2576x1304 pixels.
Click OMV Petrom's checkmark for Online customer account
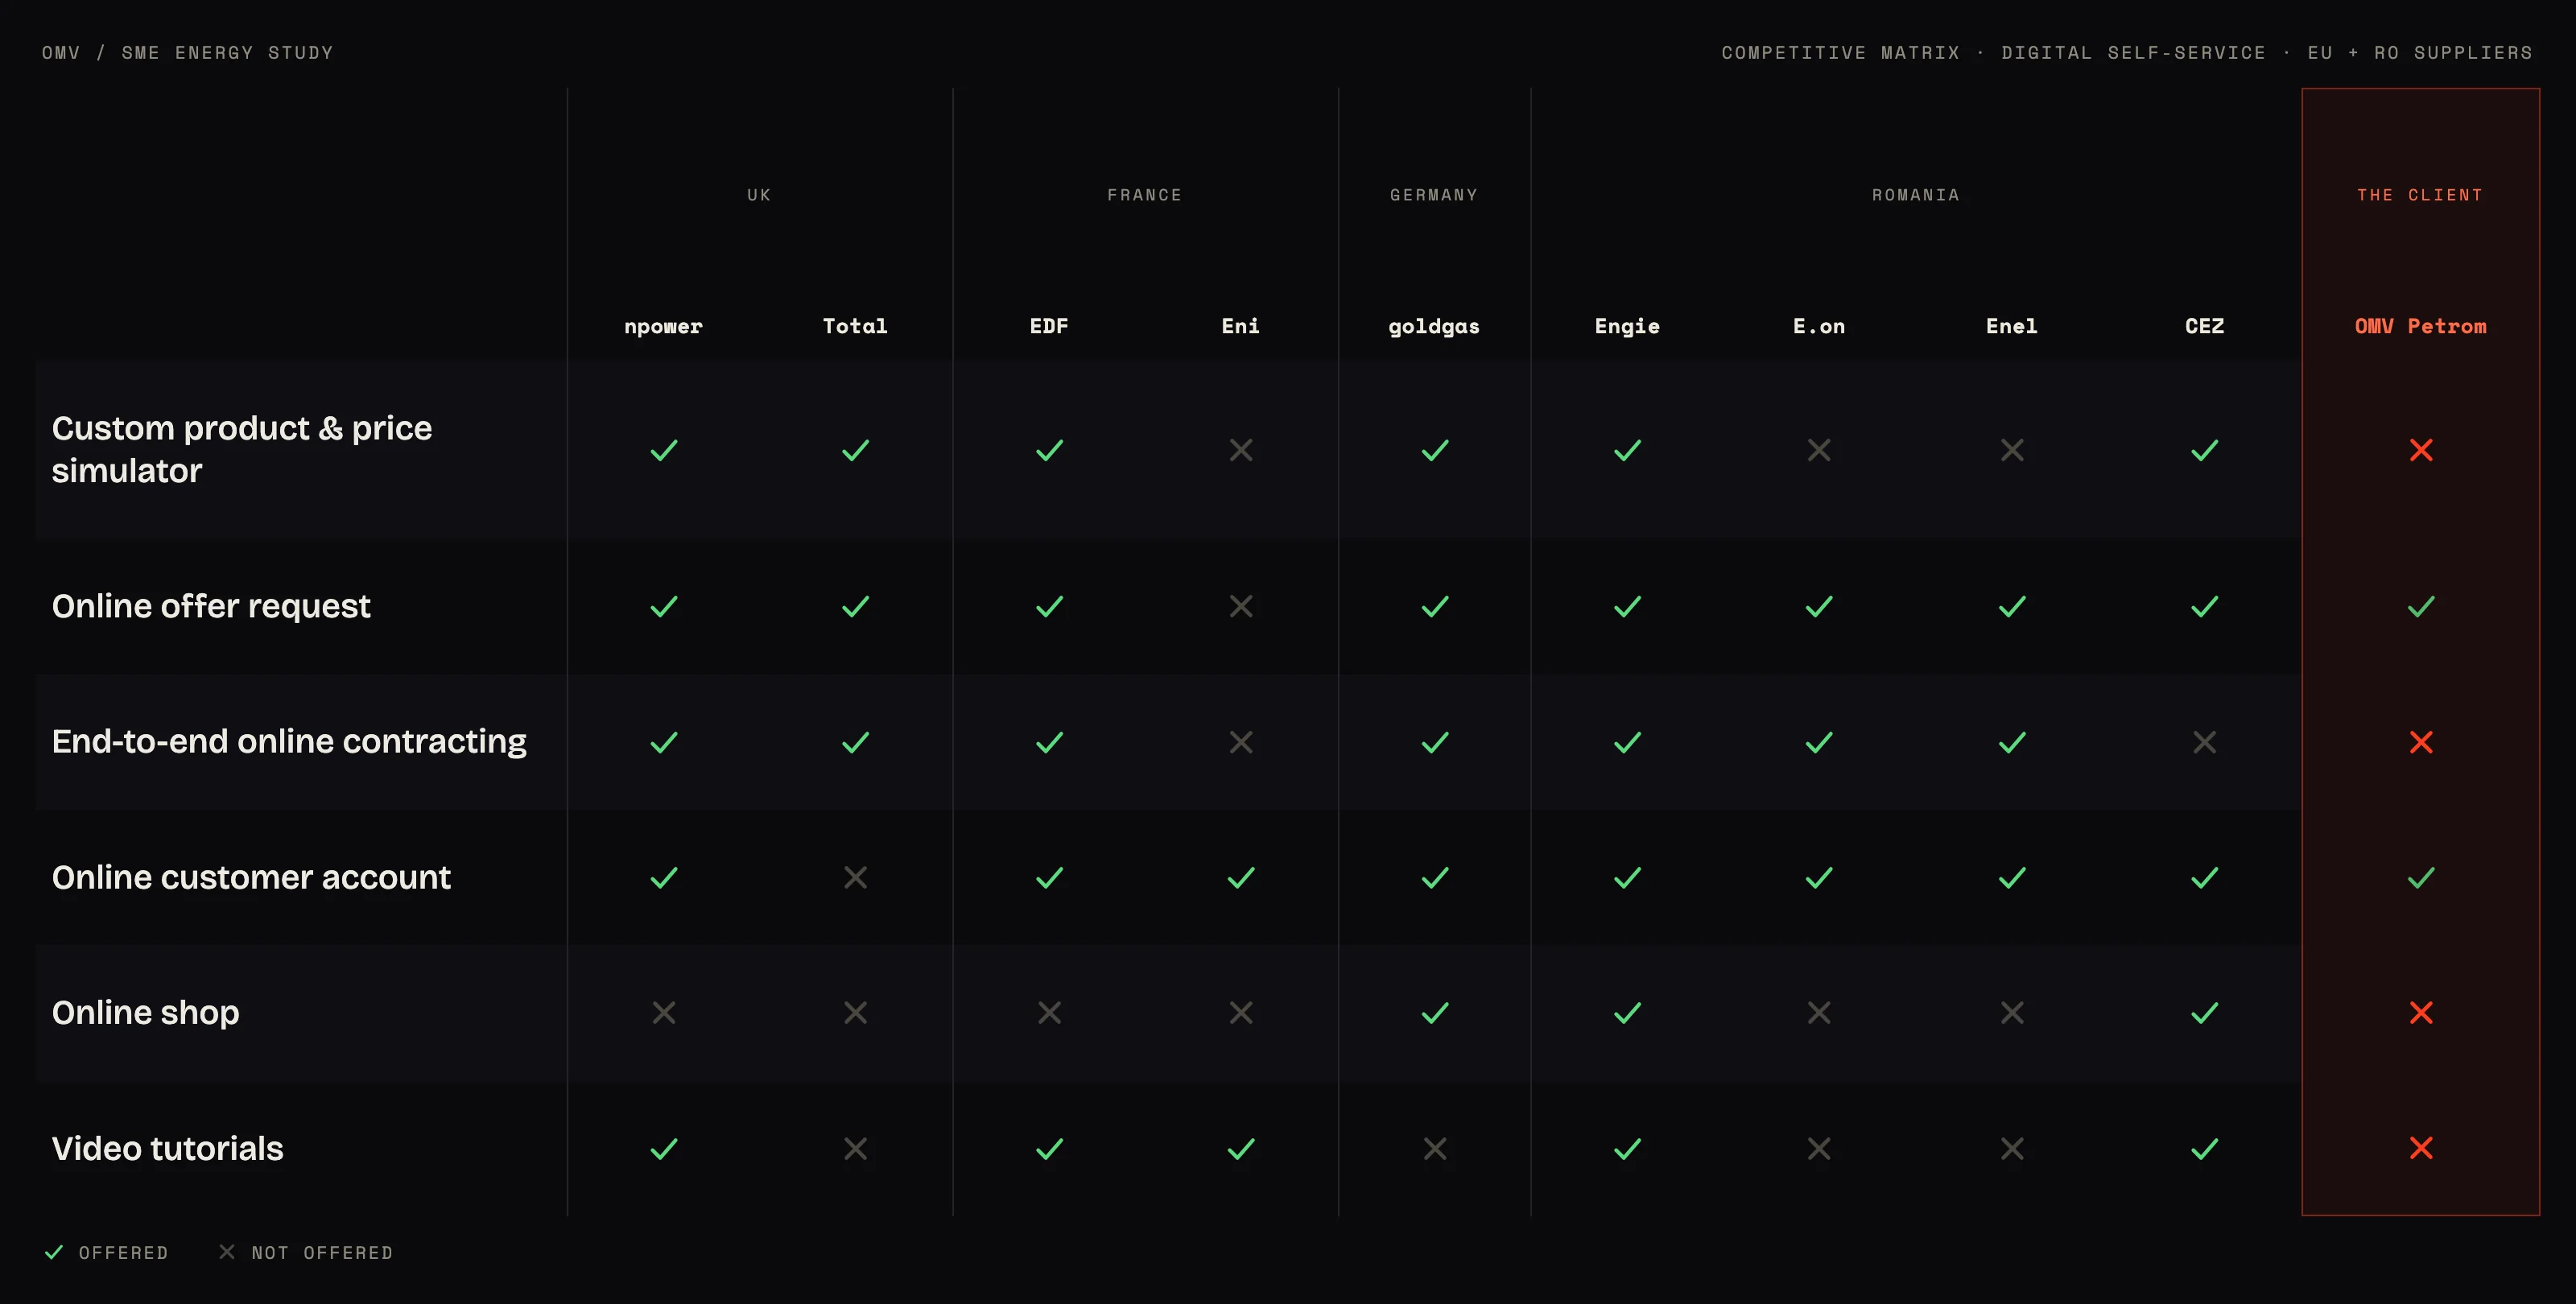coord(2421,877)
